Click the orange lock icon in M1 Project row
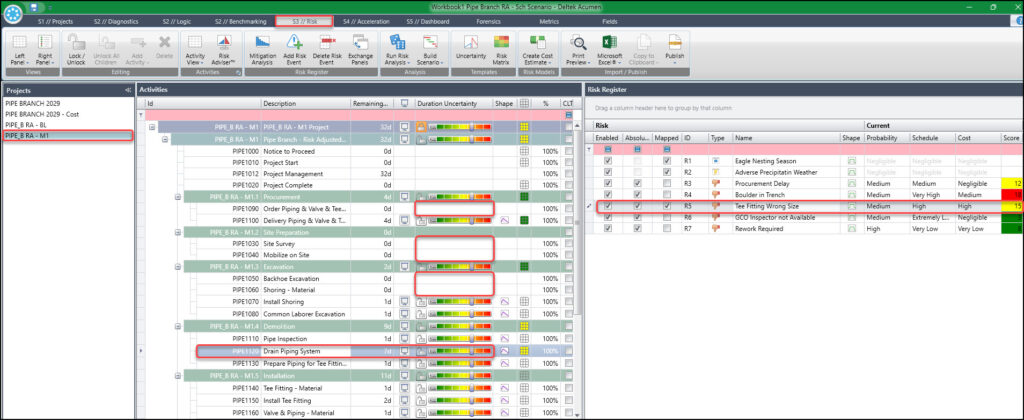This screenshot has height=420, width=1024. pos(422,127)
